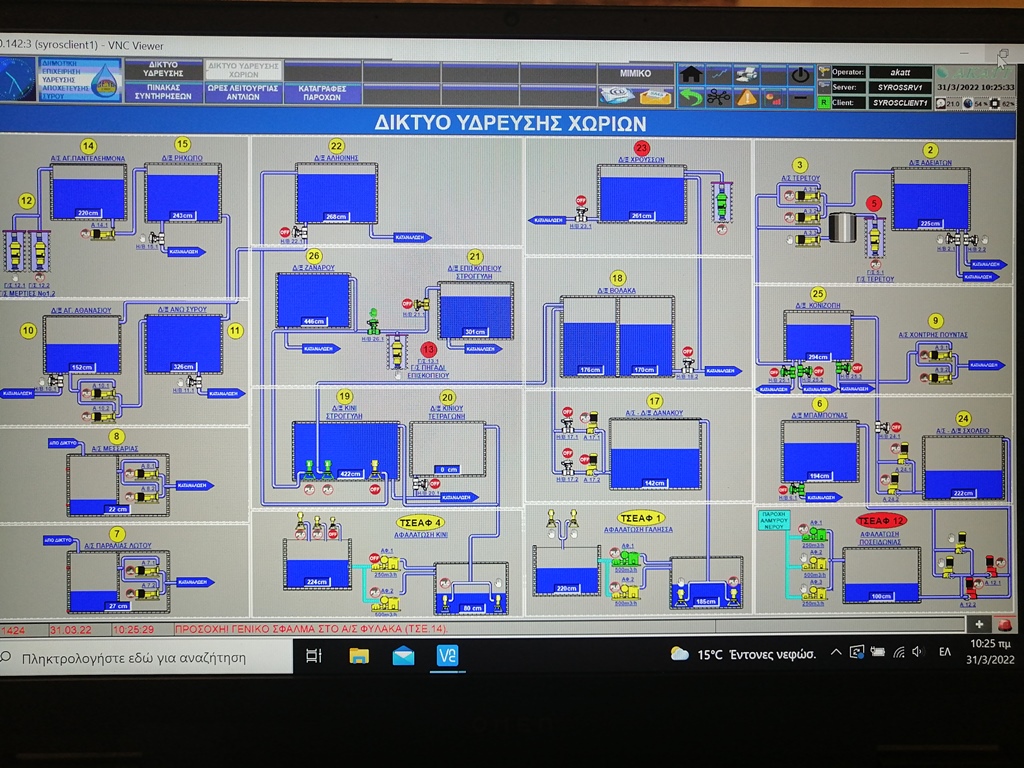Toggle the OFF indicator of valve H/B 22.1

[285, 232]
